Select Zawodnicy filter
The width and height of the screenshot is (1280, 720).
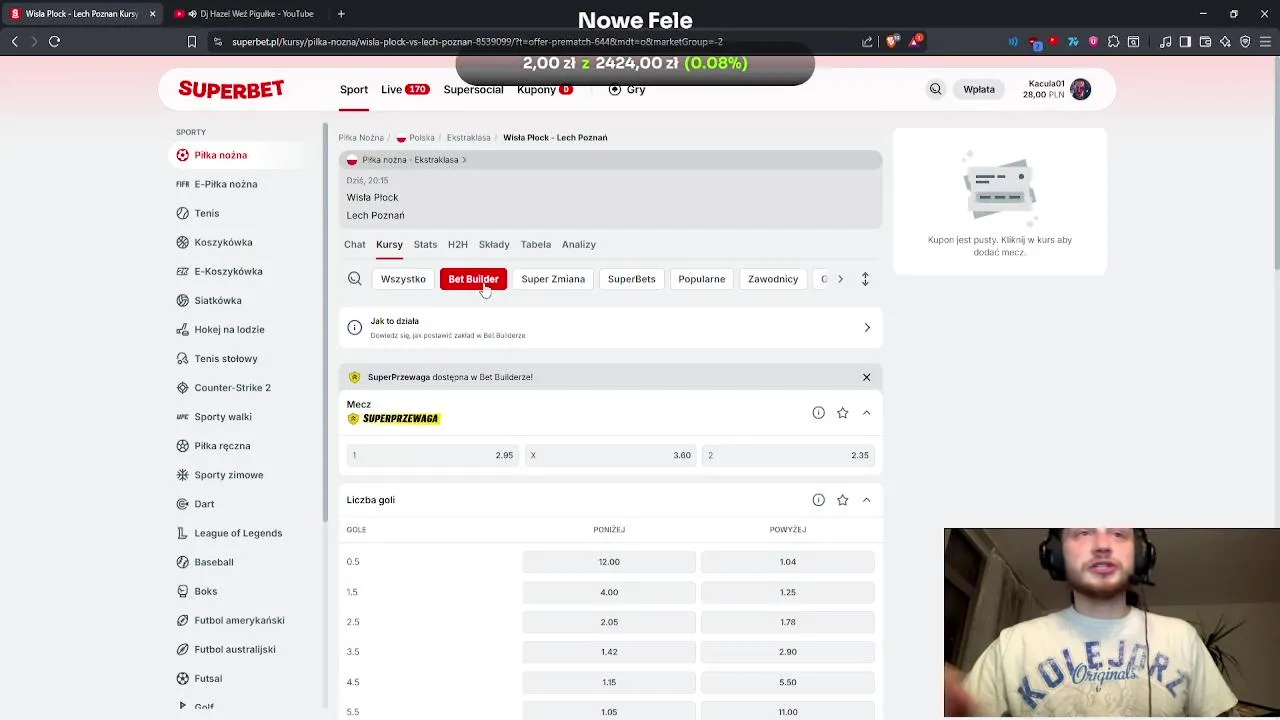pos(773,279)
